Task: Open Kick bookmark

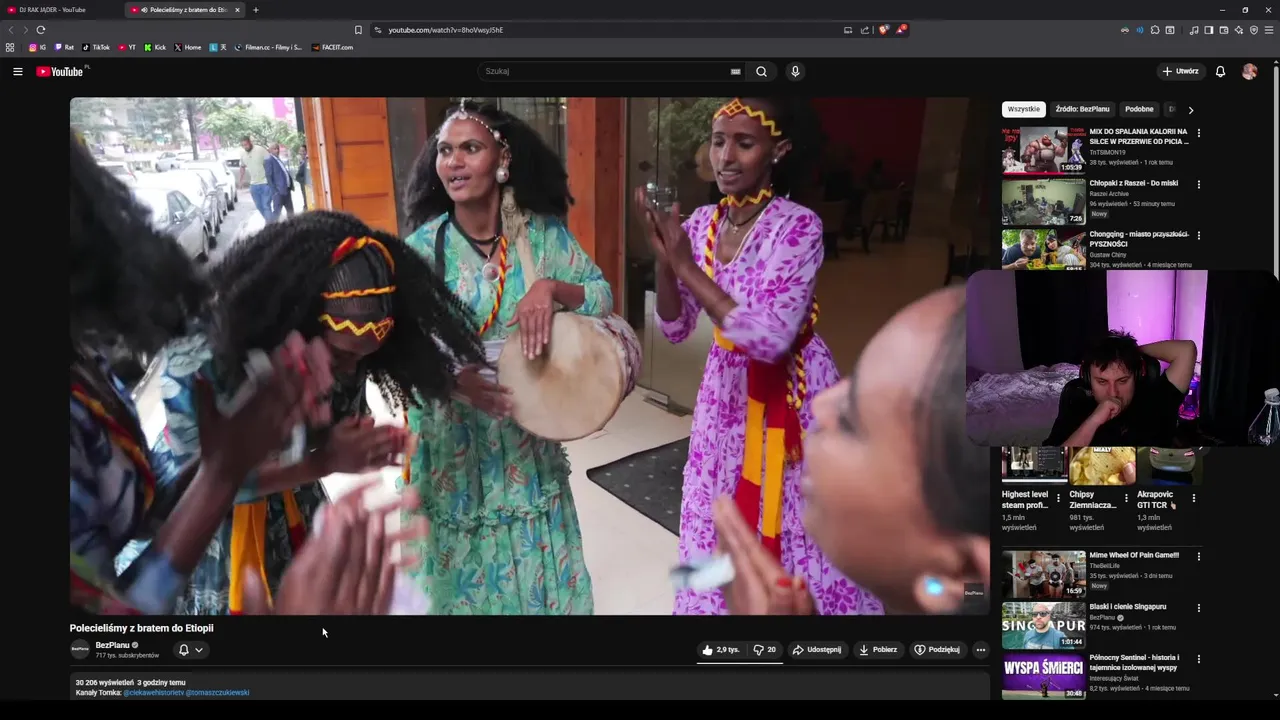Action: point(155,47)
